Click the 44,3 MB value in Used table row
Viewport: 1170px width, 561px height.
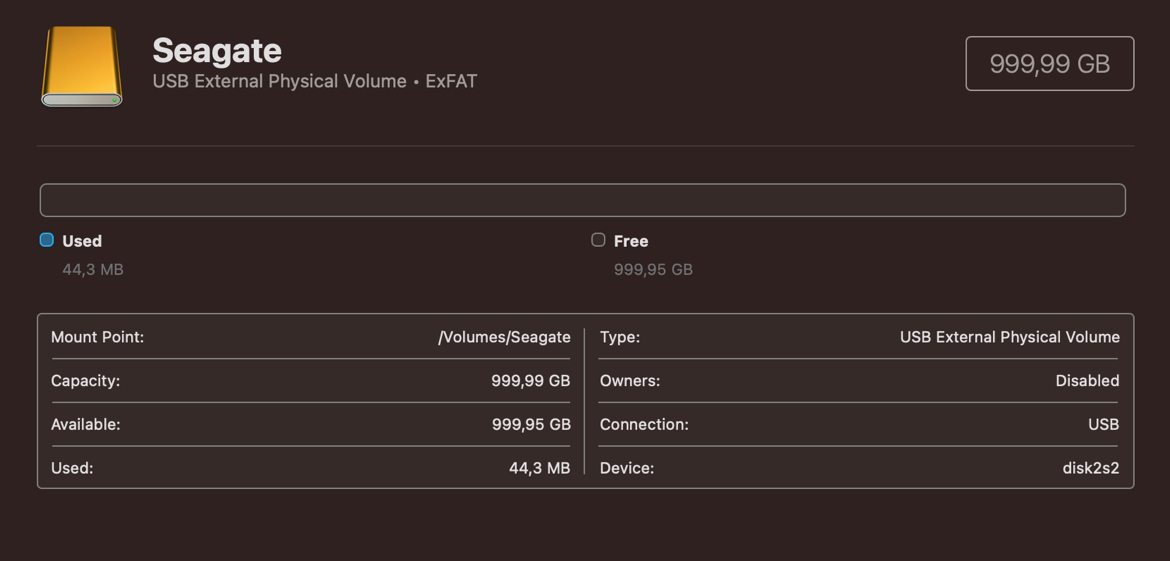539,468
